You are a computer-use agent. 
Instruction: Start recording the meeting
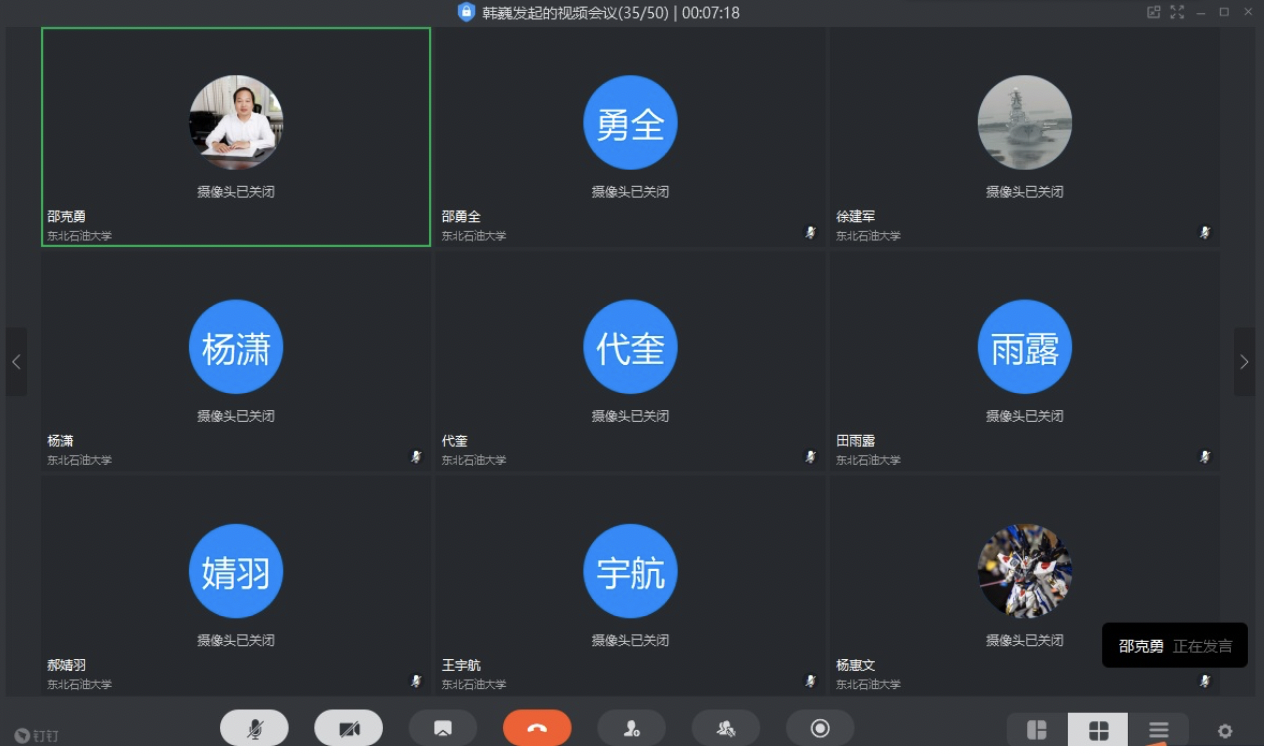[820, 728]
